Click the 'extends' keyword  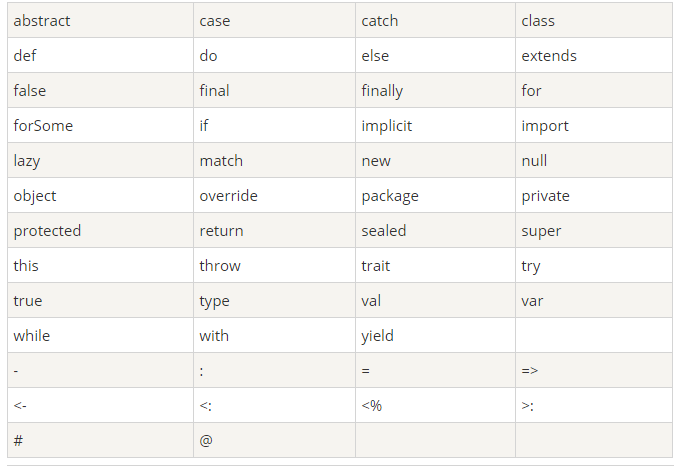pyautogui.click(x=549, y=56)
